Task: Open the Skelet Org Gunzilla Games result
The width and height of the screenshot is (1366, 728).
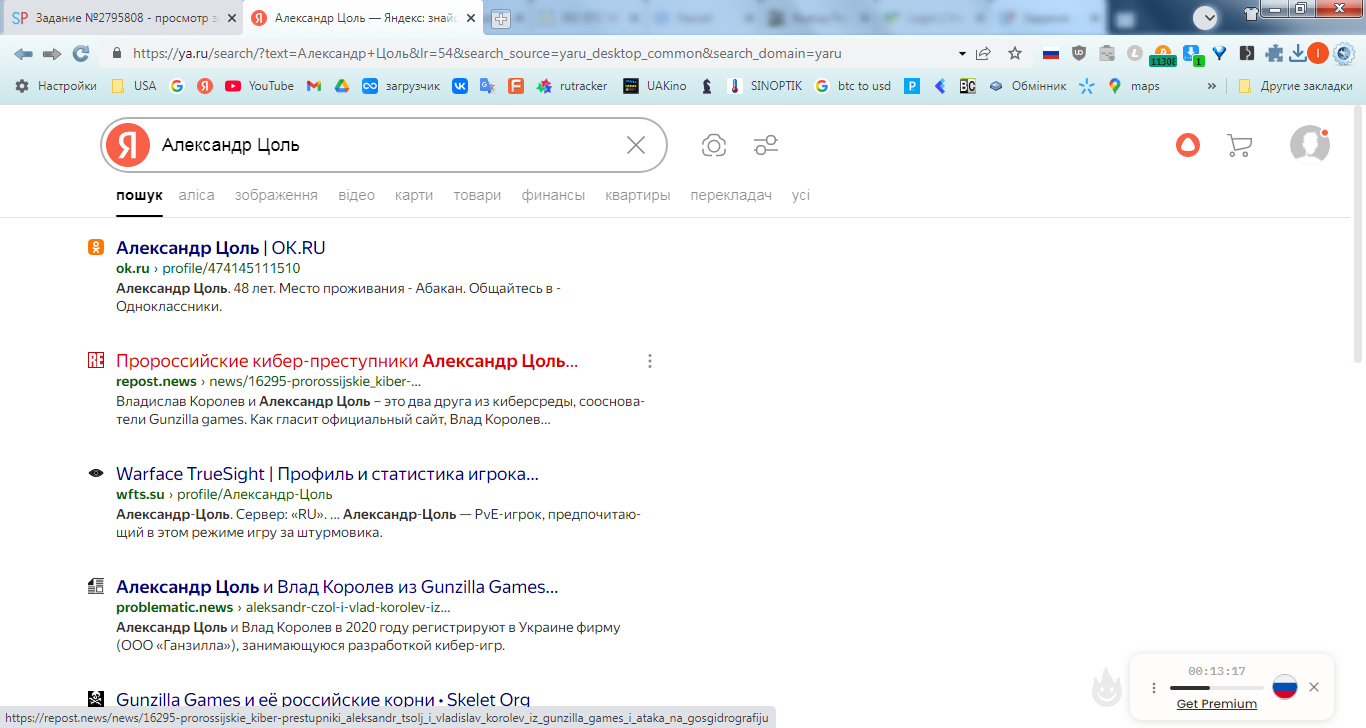Action: 323,700
